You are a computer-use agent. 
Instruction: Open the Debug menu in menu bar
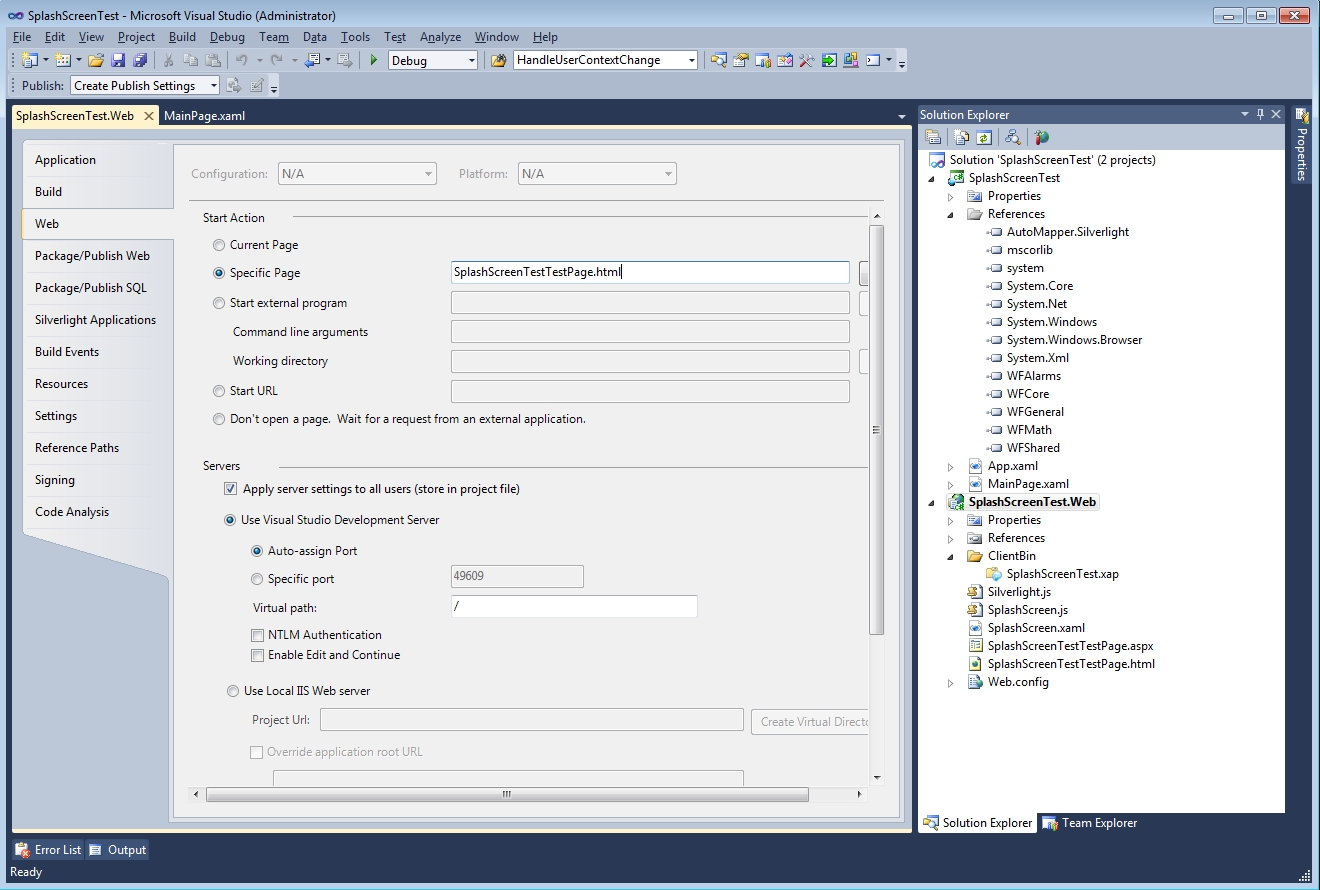point(227,37)
